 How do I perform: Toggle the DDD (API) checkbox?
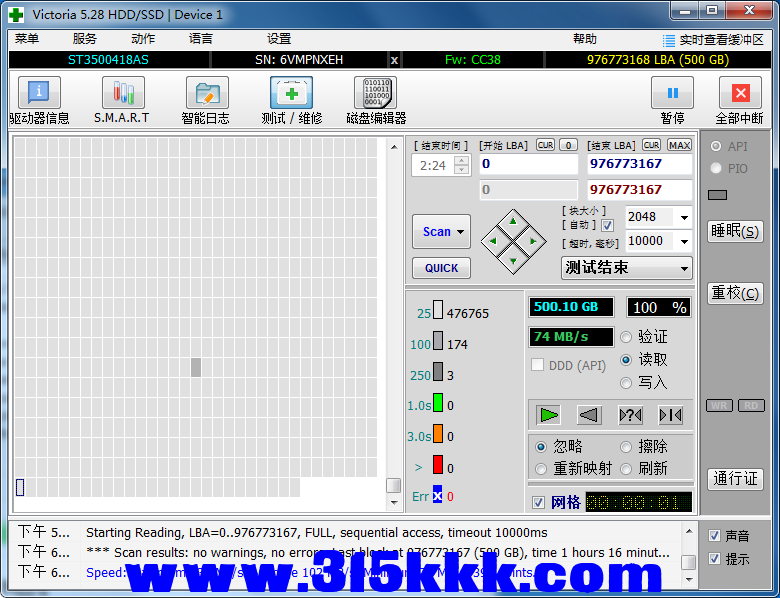pyautogui.click(x=537, y=365)
